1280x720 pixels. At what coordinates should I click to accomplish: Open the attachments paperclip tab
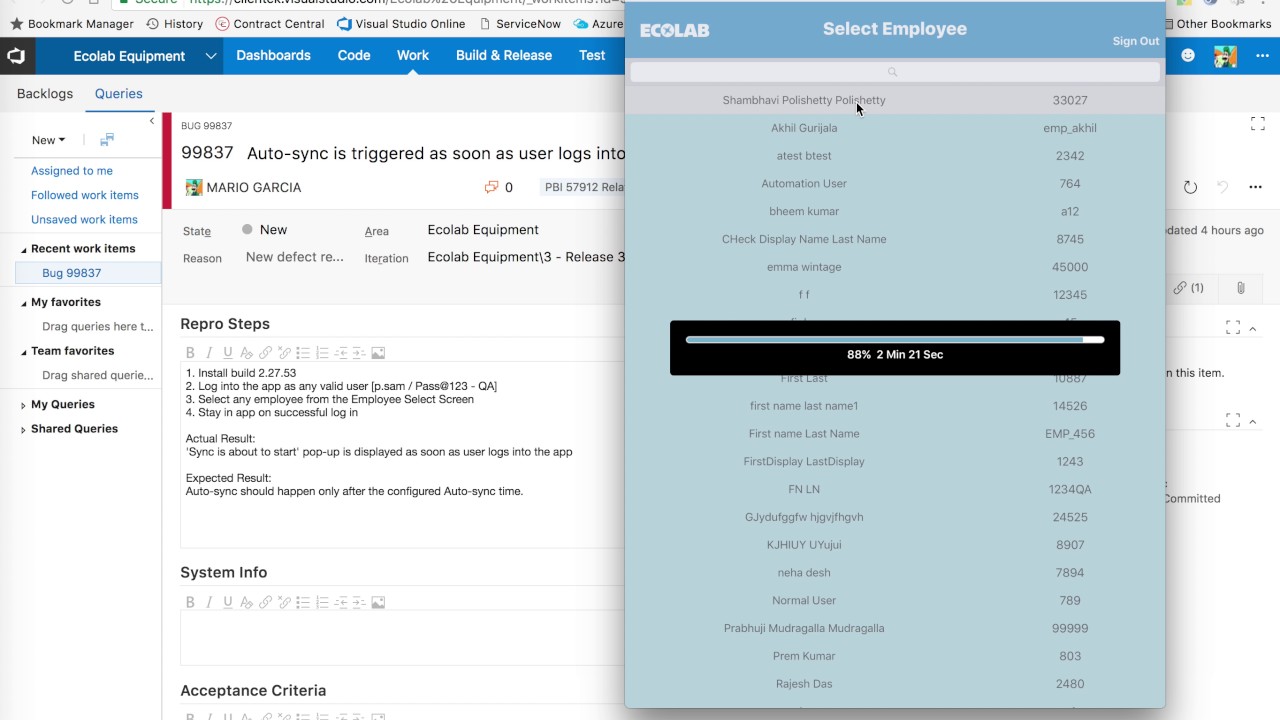(1240, 288)
